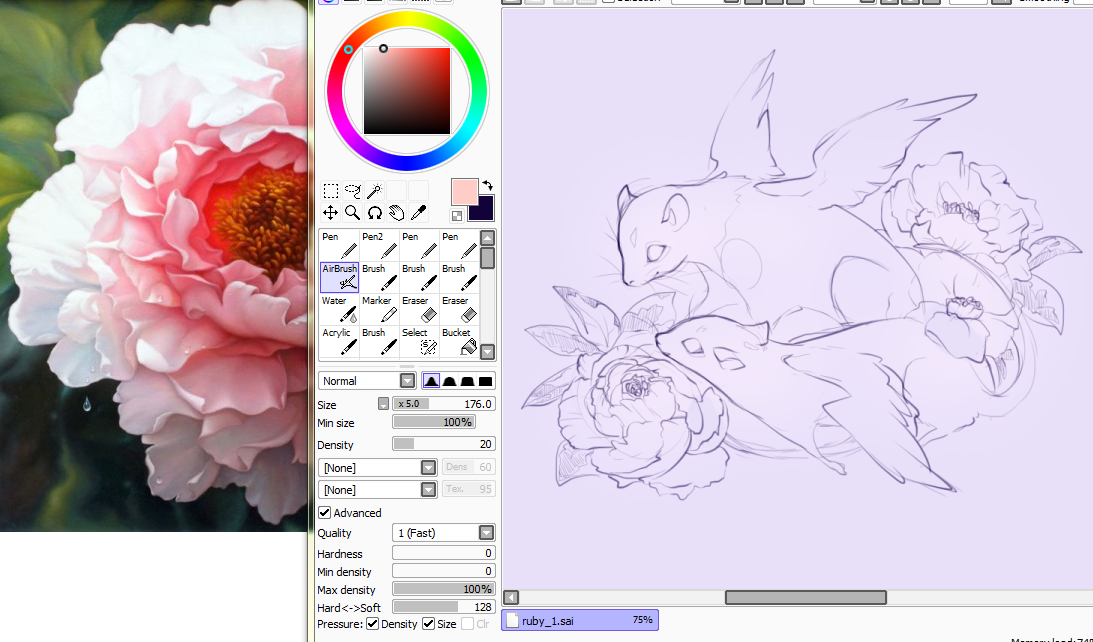Screen dimensions: 1093x642
Task: Click the transparent color checkerboard icon
Action: click(x=457, y=216)
